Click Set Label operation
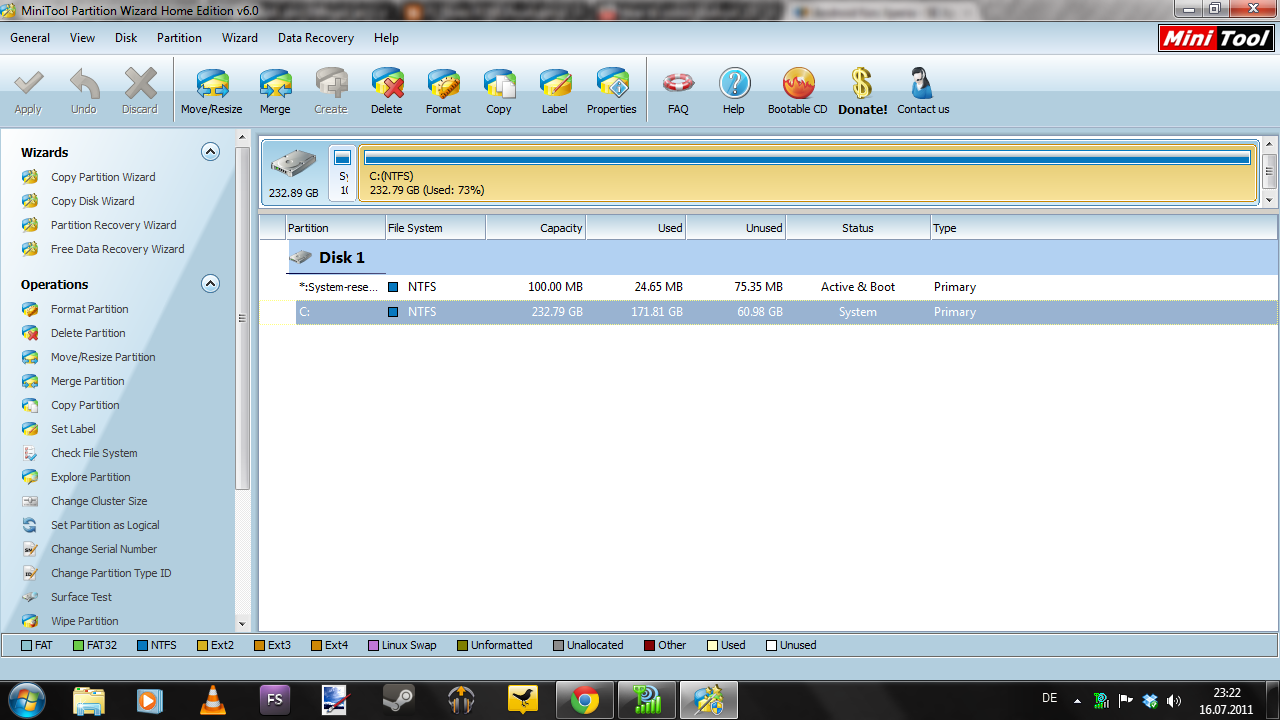Image resolution: width=1280 pixels, height=720 pixels. [73, 429]
